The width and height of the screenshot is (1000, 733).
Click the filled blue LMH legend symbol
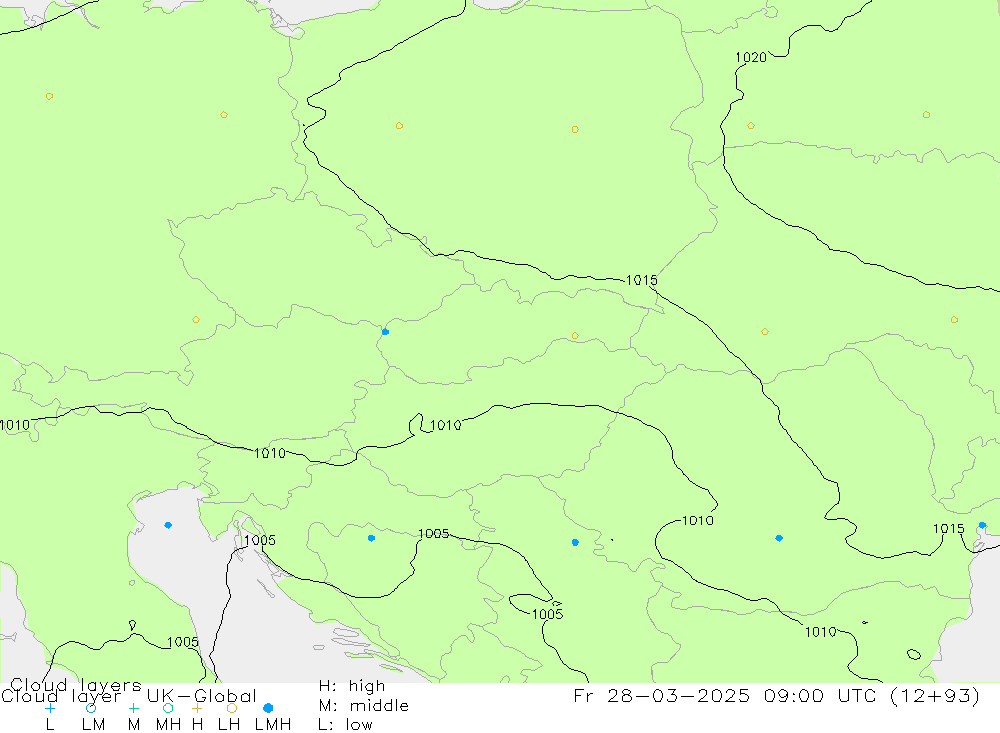coord(268,708)
